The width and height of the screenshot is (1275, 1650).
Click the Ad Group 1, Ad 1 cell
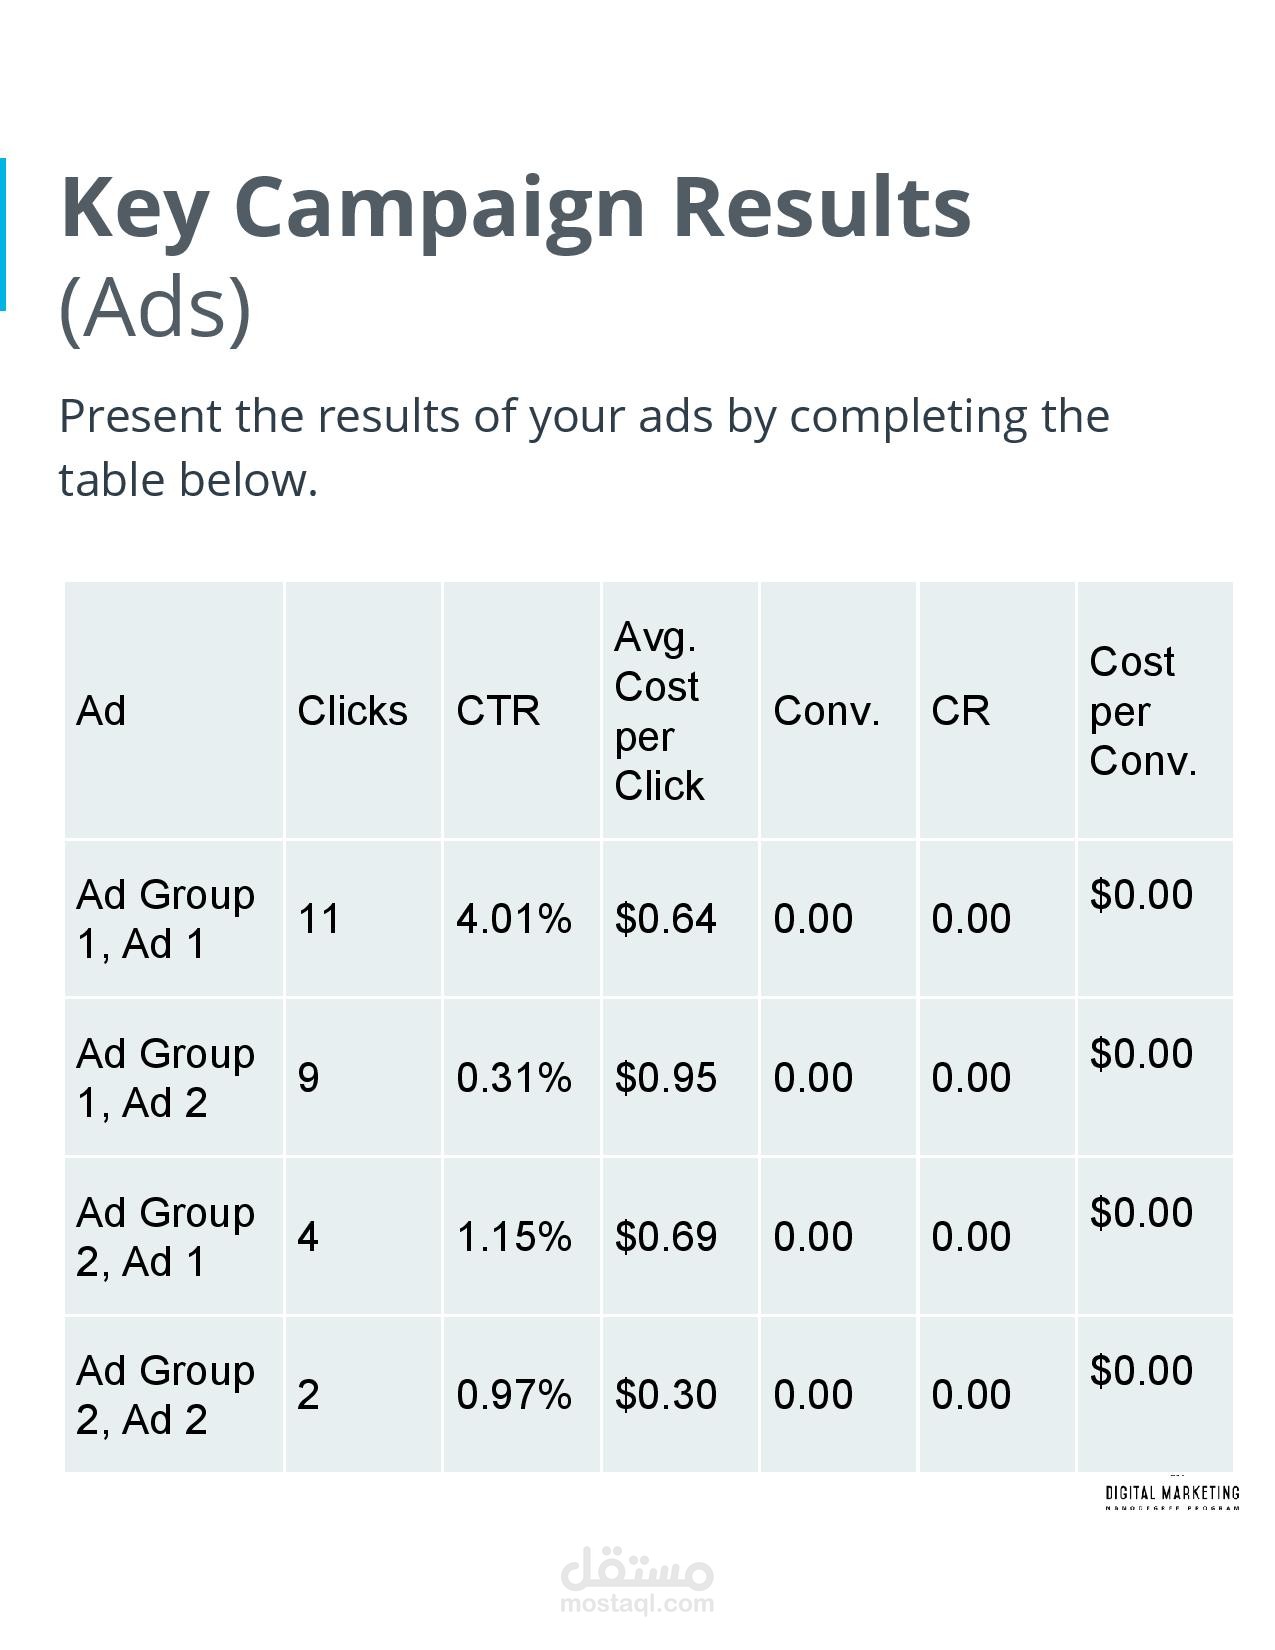point(166,918)
